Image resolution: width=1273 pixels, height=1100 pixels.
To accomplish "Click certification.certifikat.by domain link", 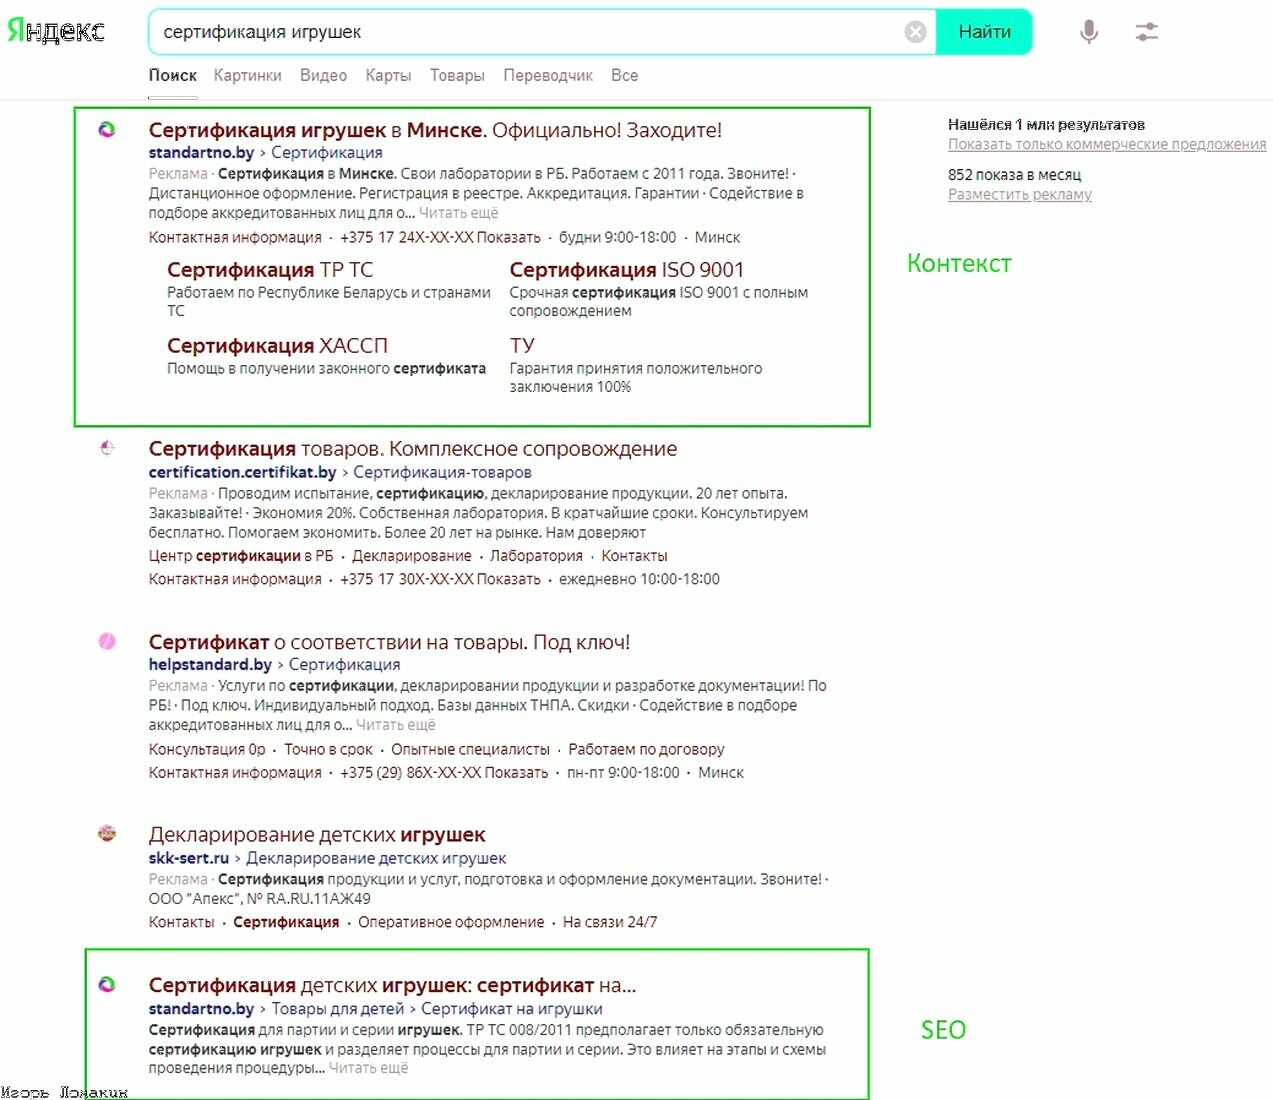I will 242,472.
